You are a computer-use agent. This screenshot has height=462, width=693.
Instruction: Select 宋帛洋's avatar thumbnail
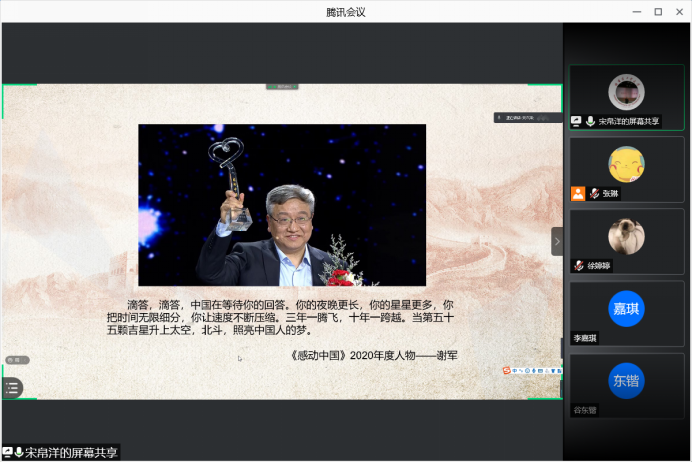[x=626, y=92]
